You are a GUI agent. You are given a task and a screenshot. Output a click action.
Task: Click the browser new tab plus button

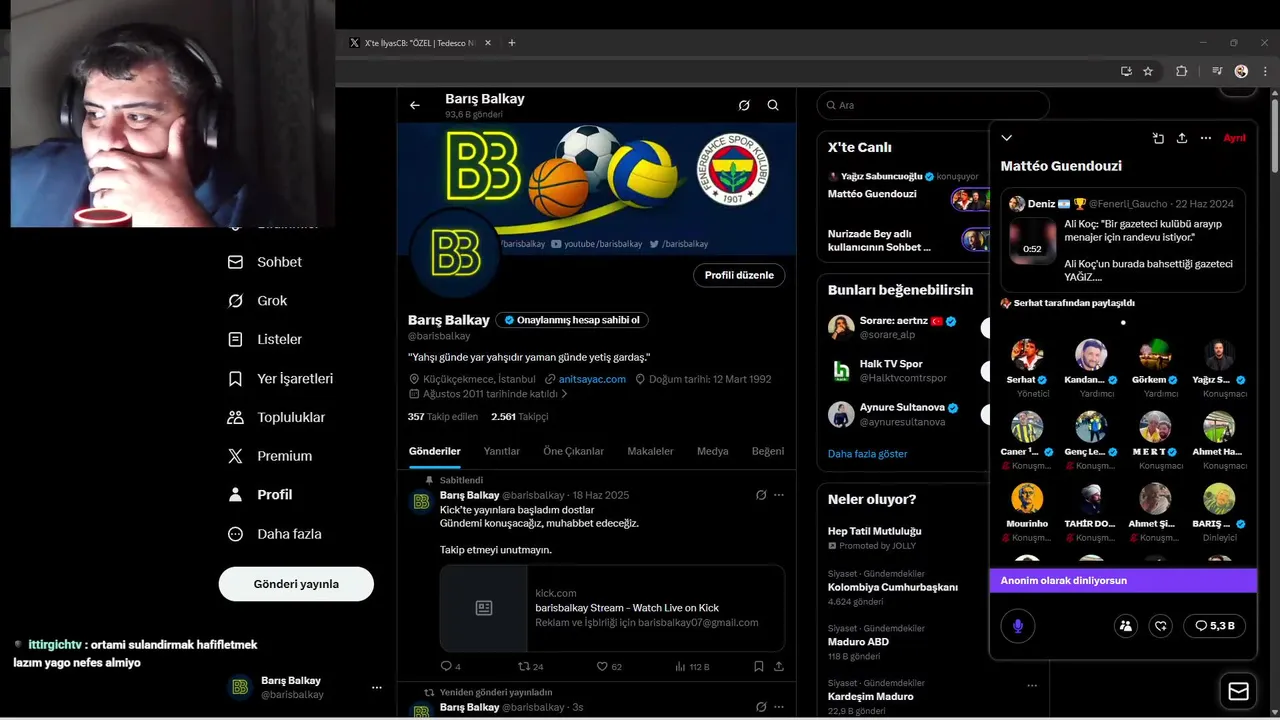[x=512, y=43]
